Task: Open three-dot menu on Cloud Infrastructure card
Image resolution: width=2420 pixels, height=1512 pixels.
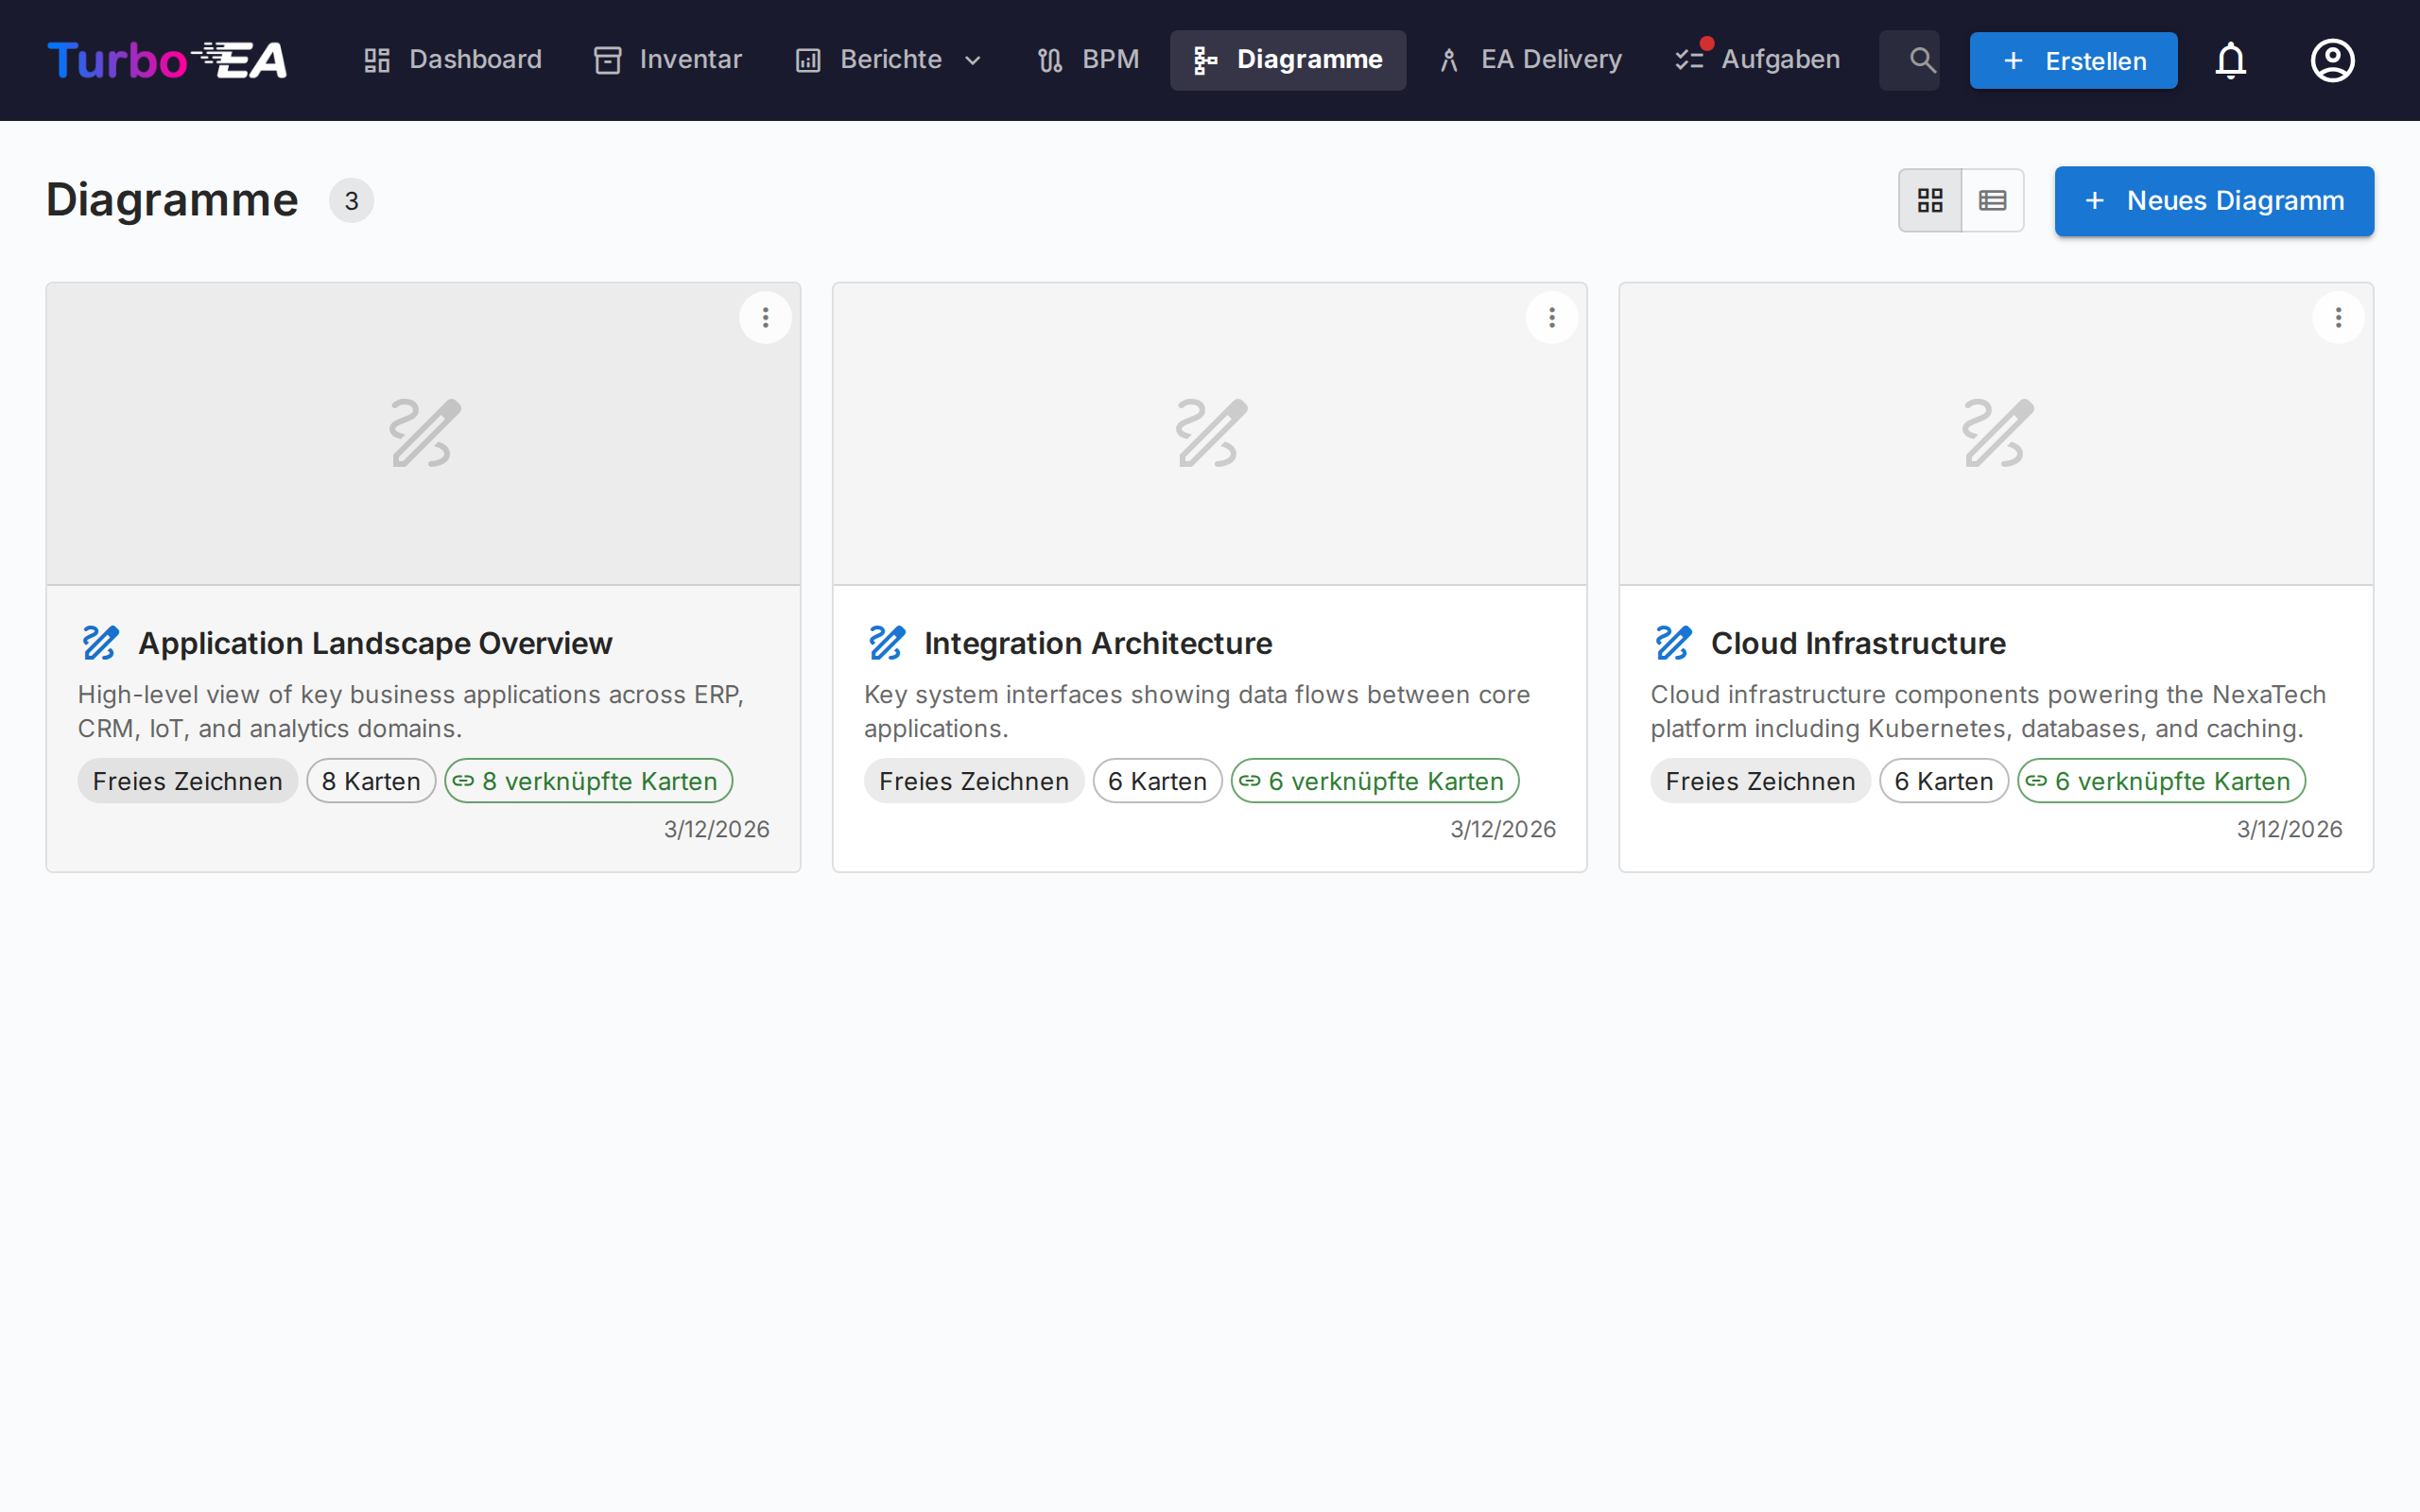Action: click(2338, 318)
